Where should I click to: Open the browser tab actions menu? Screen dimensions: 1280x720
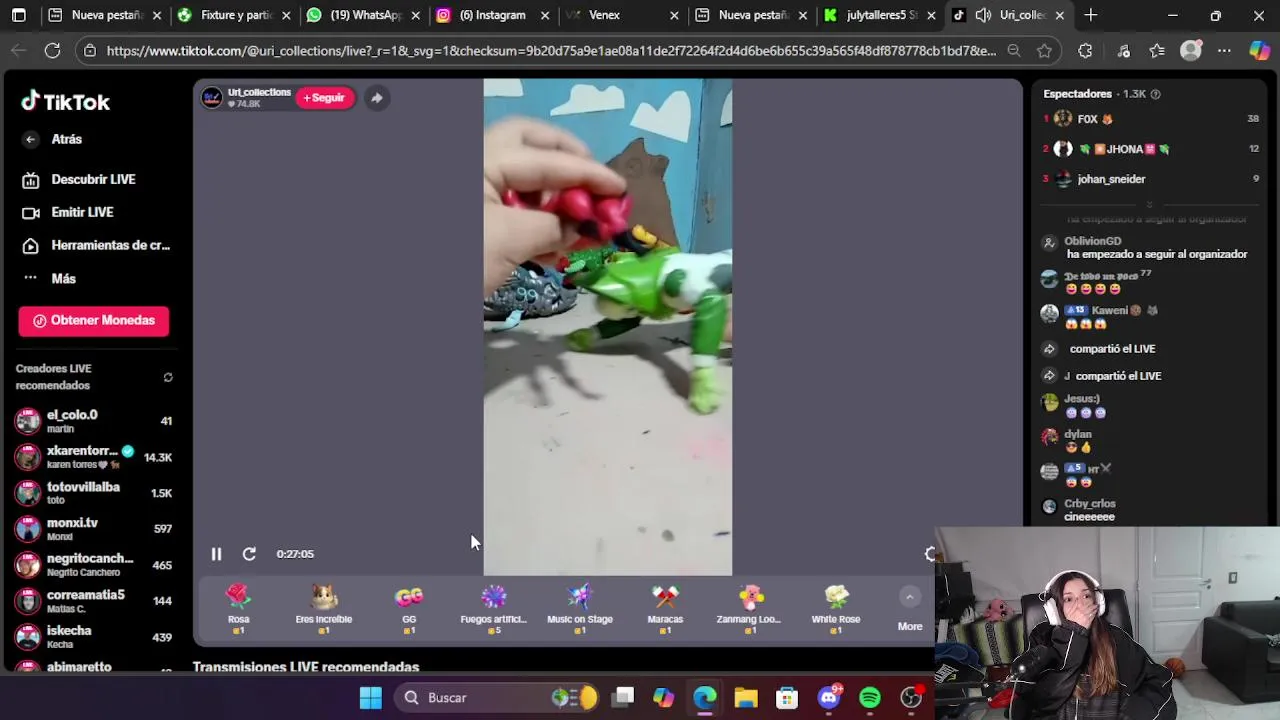pyautogui.click(x=18, y=15)
